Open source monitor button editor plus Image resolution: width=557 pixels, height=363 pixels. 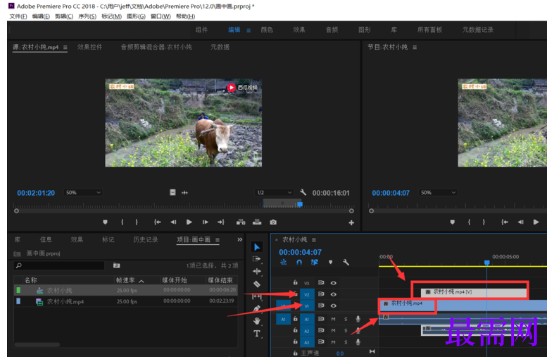click(x=351, y=222)
